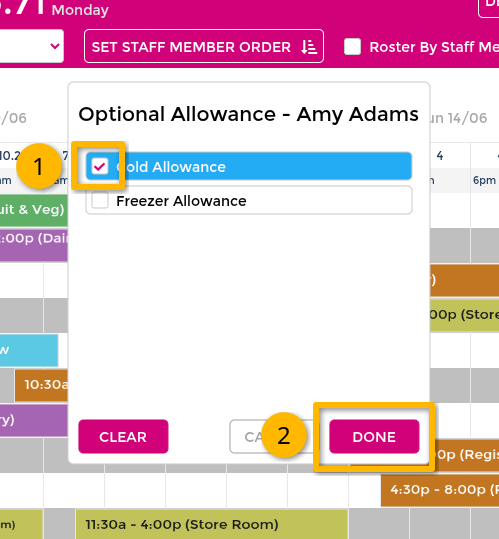Select the Freezer Allowance row text
The image size is (499, 539).
(181, 201)
